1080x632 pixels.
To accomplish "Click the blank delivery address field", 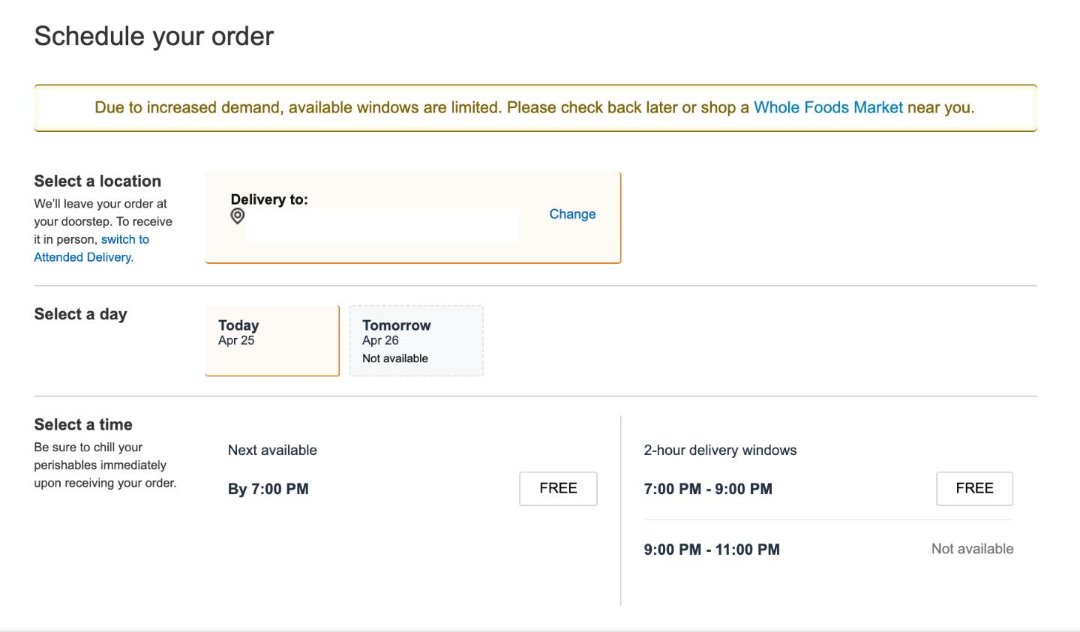I will (x=382, y=226).
